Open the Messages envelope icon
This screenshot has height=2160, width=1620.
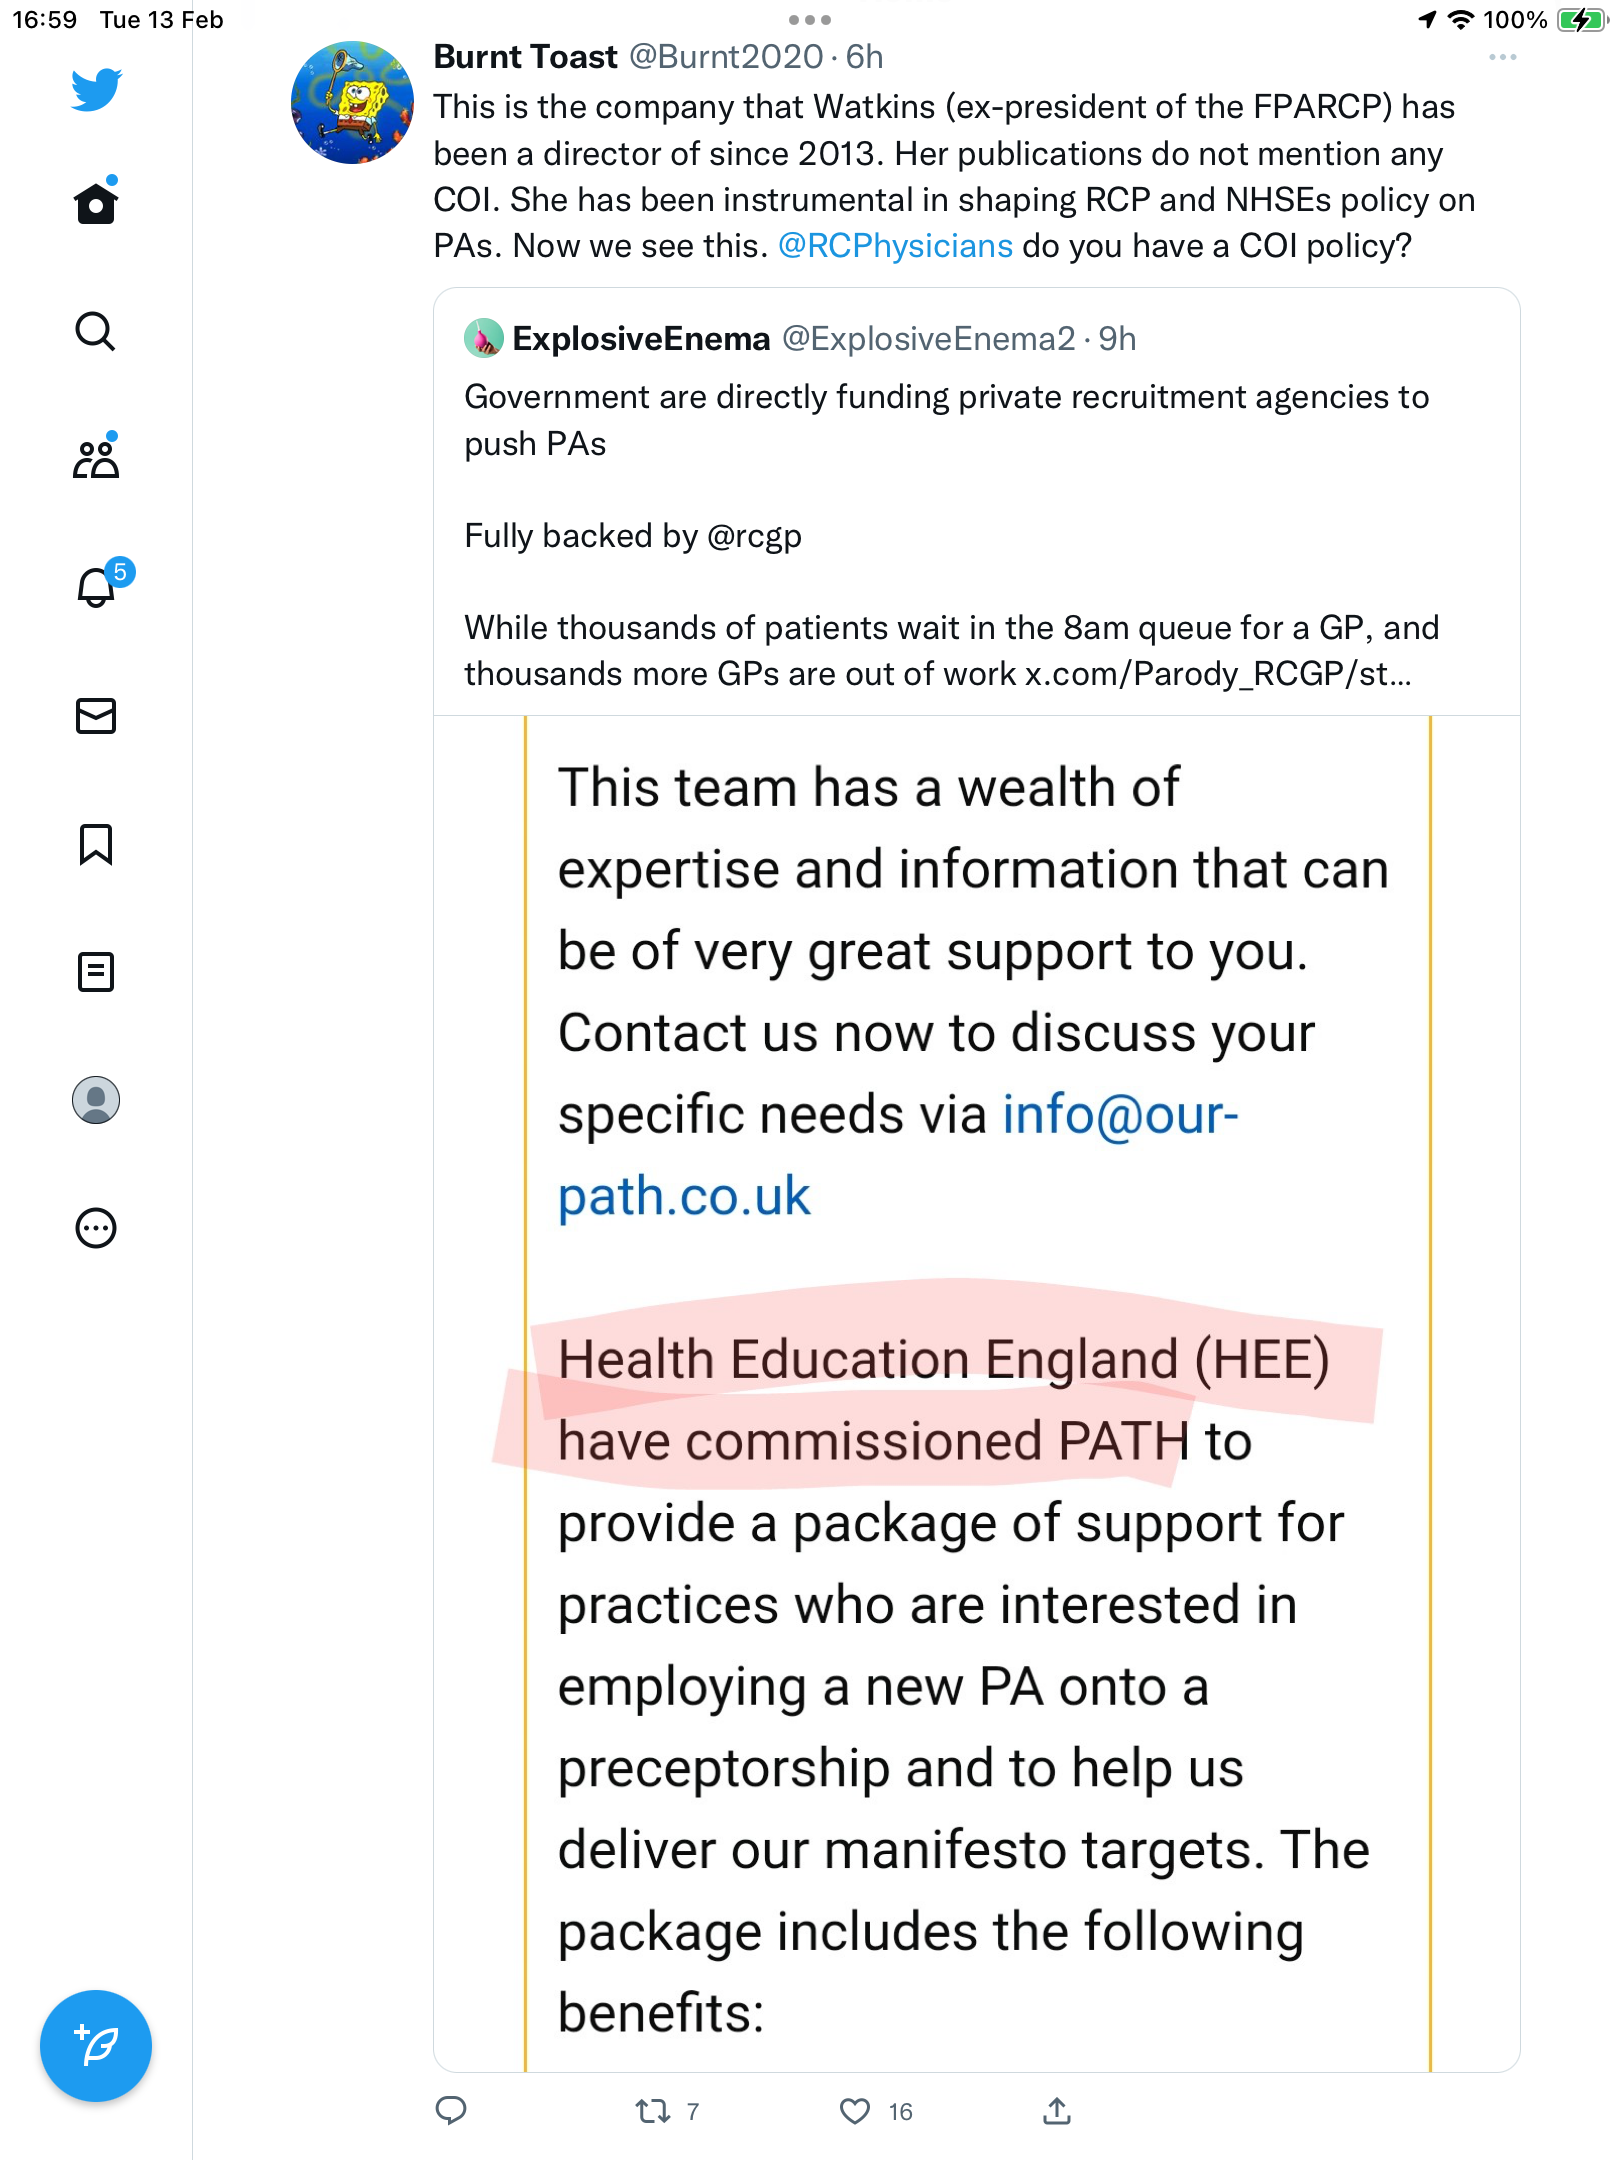96,716
